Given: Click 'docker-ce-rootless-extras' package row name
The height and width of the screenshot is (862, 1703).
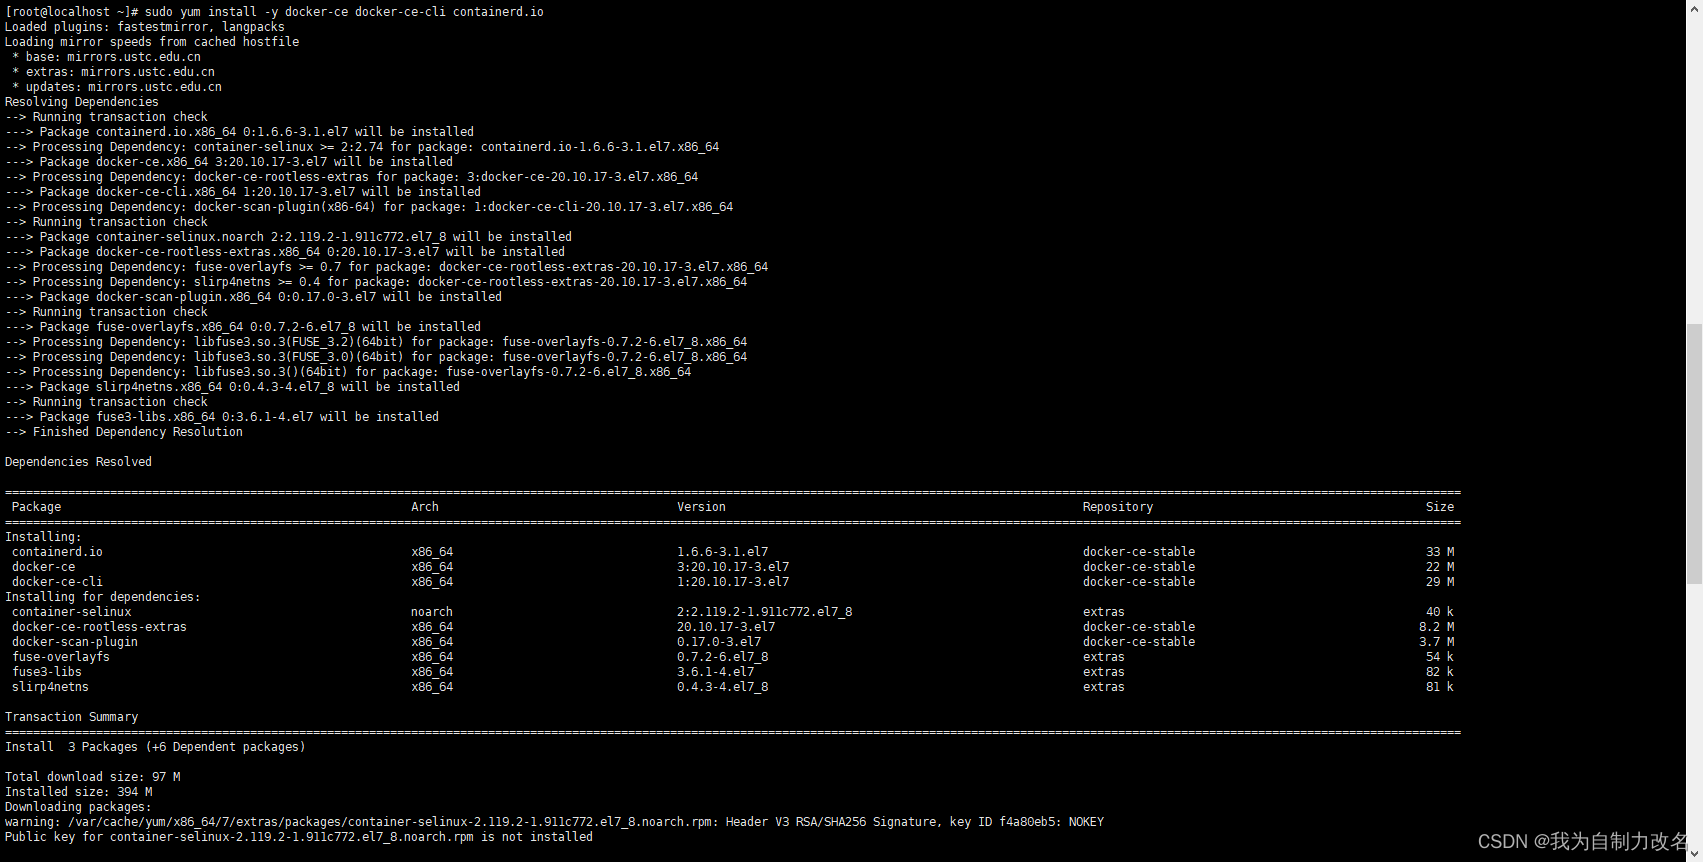Looking at the screenshot, I should 99,627.
